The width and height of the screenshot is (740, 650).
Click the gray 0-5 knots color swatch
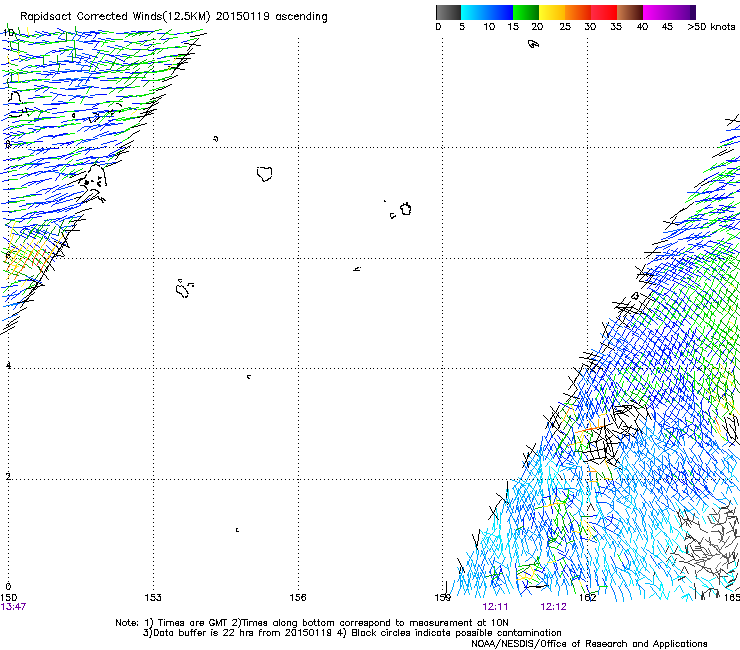(449, 12)
